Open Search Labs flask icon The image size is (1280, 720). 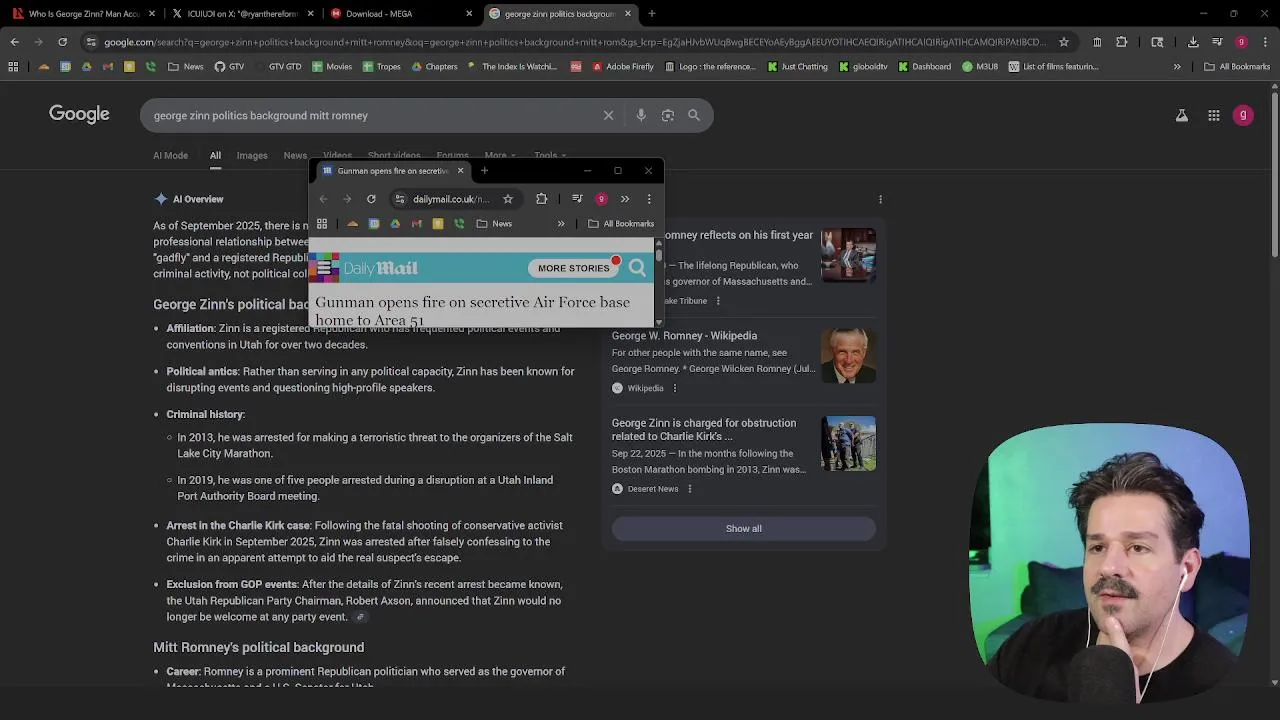[1182, 116]
